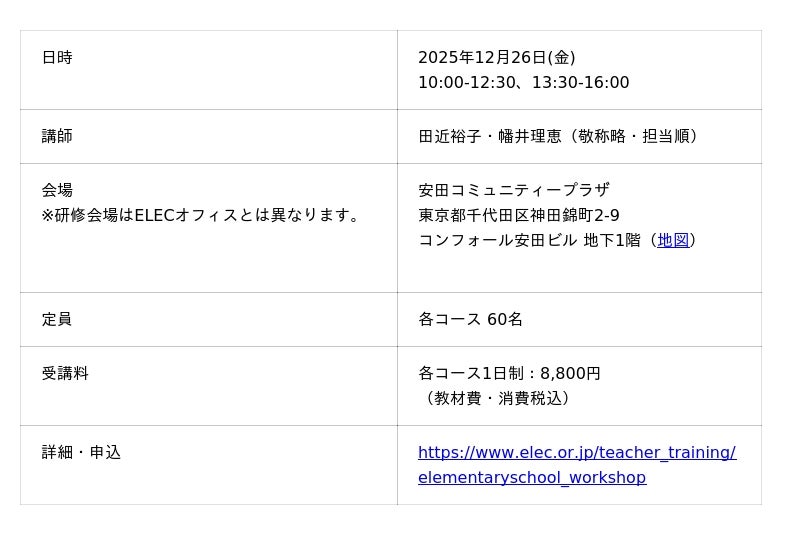
Task: Open the 地図 map link
Action: coord(673,240)
